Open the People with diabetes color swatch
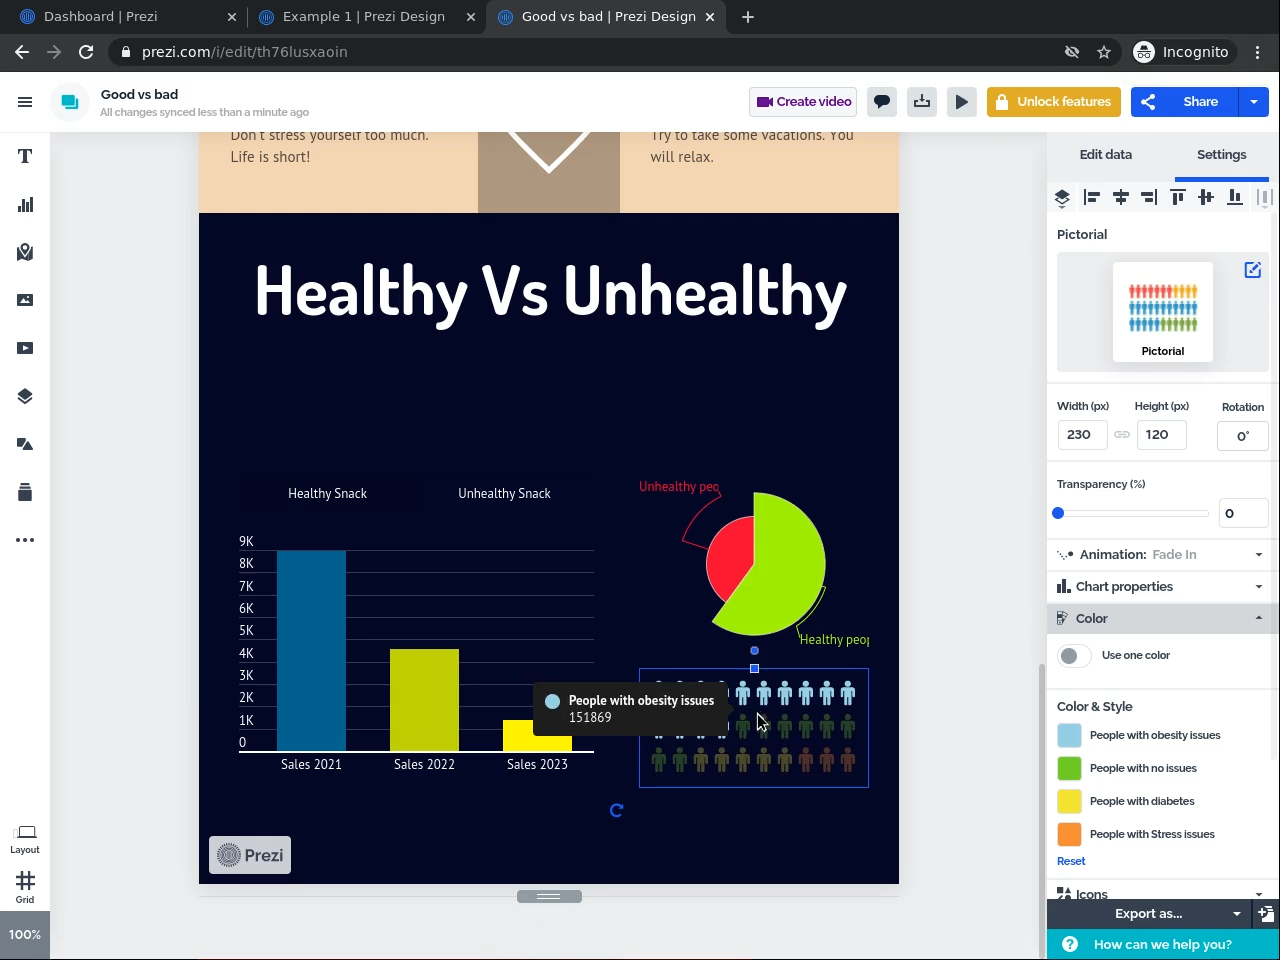The height and width of the screenshot is (960, 1280). (1069, 802)
